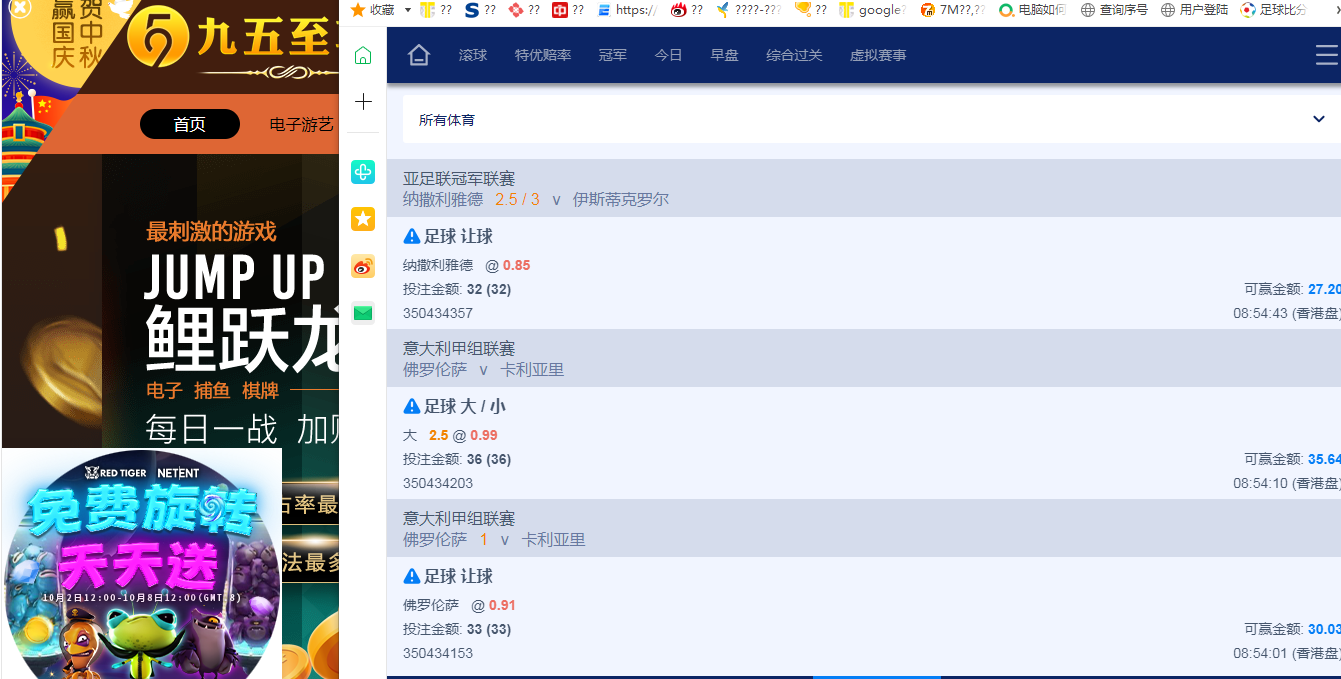The height and width of the screenshot is (679, 1341).
Task: Click the 大 2.5 @ 0.99 odds line
Action: (450, 435)
